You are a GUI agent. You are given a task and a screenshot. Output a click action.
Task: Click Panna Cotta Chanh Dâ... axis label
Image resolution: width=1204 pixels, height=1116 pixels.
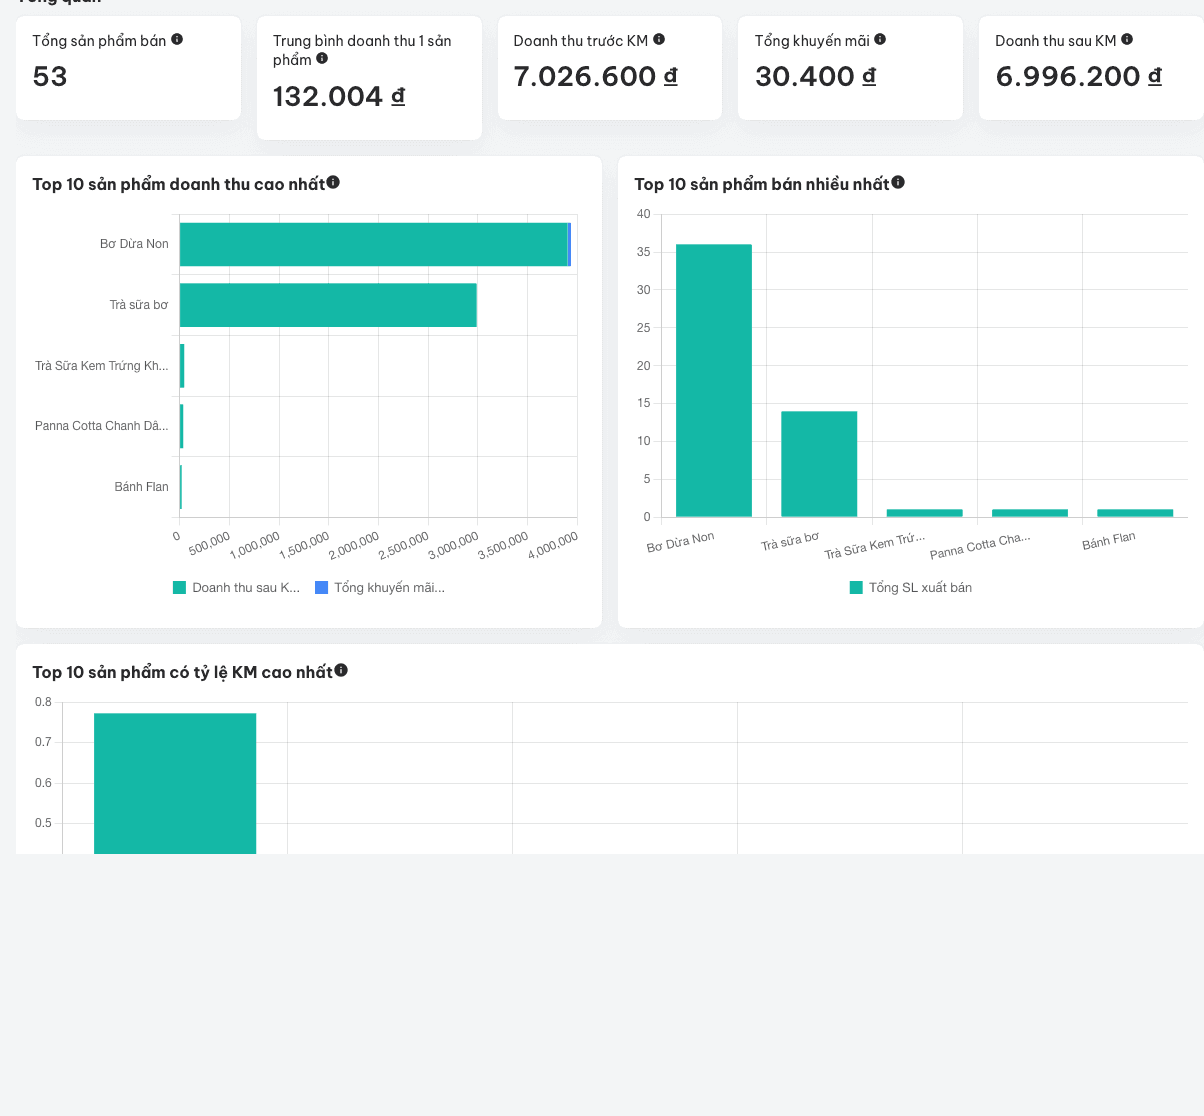click(102, 426)
